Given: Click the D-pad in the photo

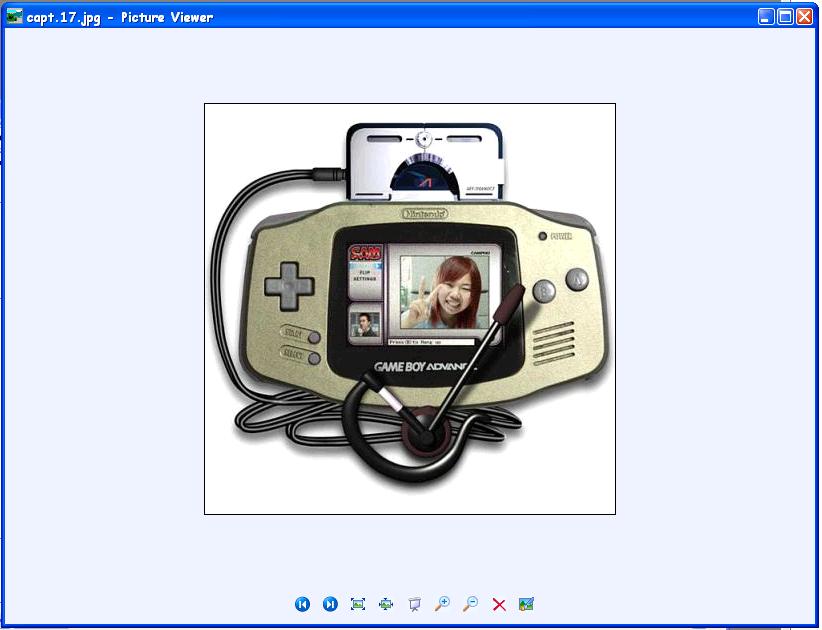Looking at the screenshot, I should pyautogui.click(x=289, y=283).
